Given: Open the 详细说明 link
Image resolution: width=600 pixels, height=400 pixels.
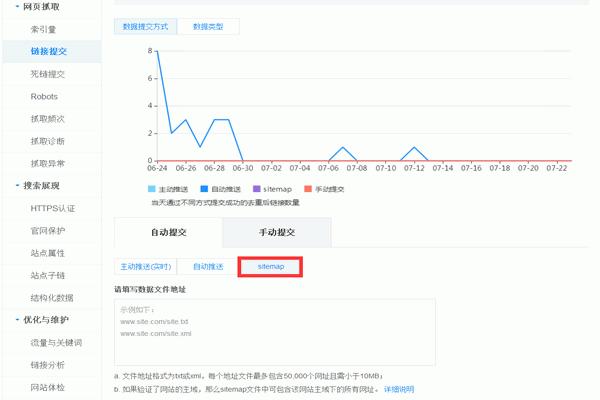Looking at the screenshot, I should pyautogui.click(x=399, y=389).
